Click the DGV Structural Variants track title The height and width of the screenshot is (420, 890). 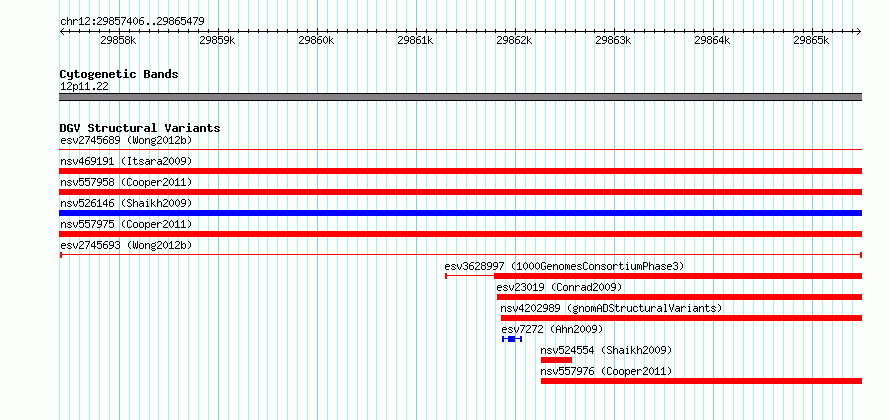pos(140,128)
